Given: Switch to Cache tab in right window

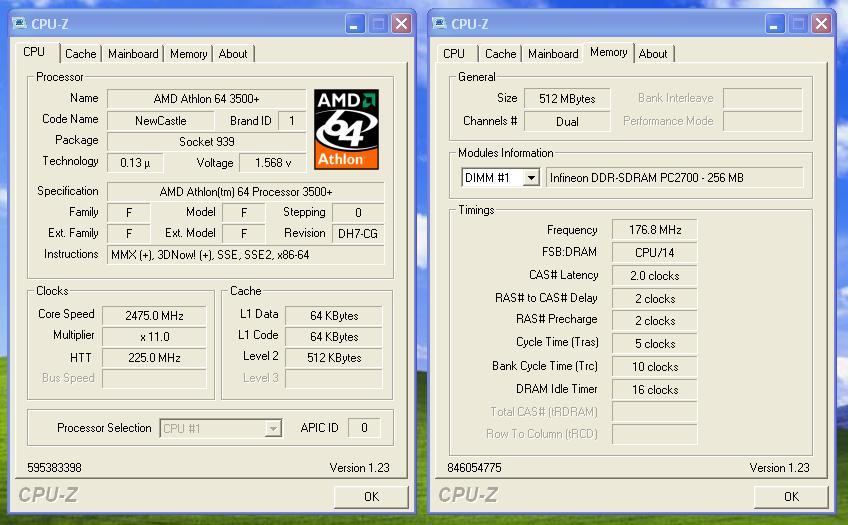Looking at the screenshot, I should (500, 54).
